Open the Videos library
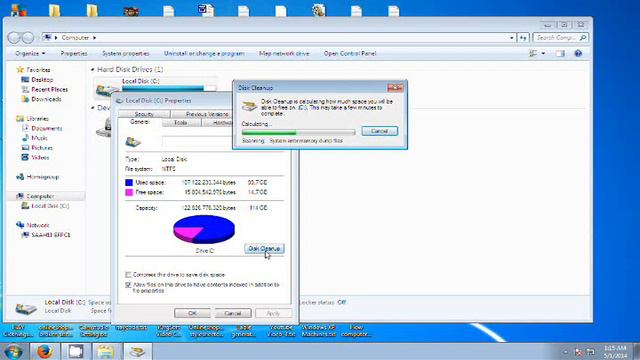640x360 pixels. (40, 158)
